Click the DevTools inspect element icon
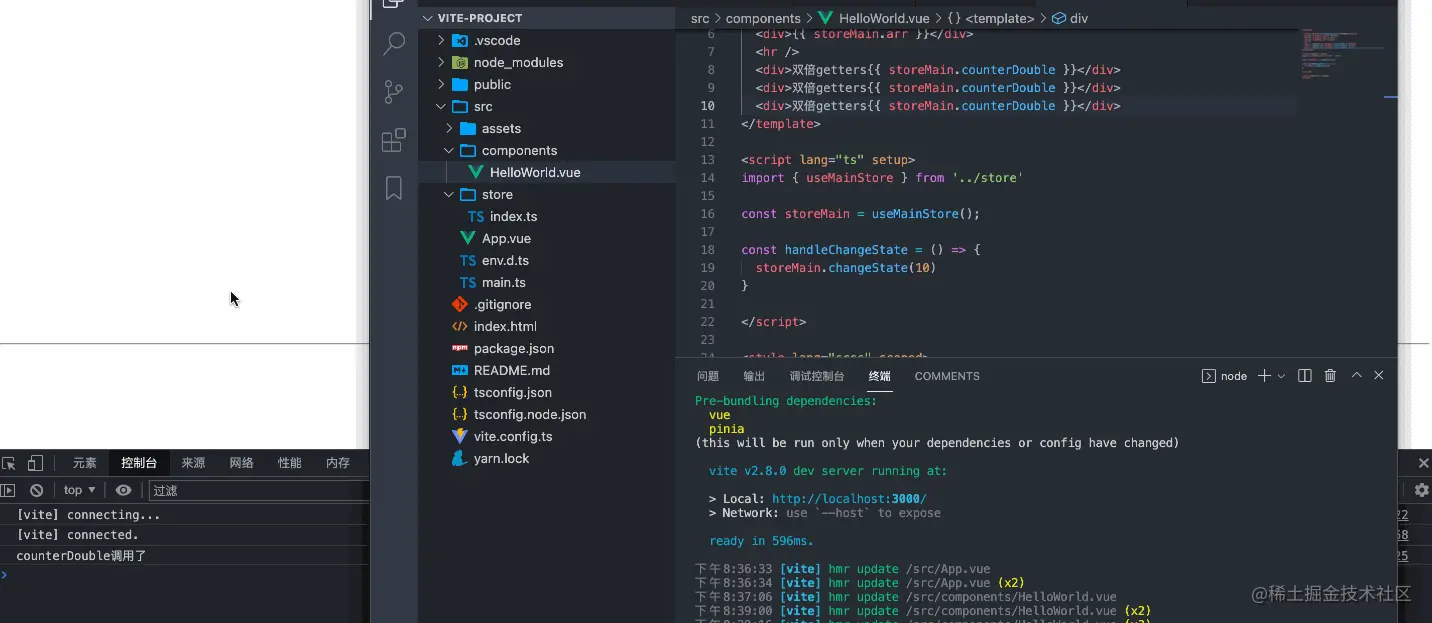This screenshot has width=1432, height=623. click(x=9, y=463)
